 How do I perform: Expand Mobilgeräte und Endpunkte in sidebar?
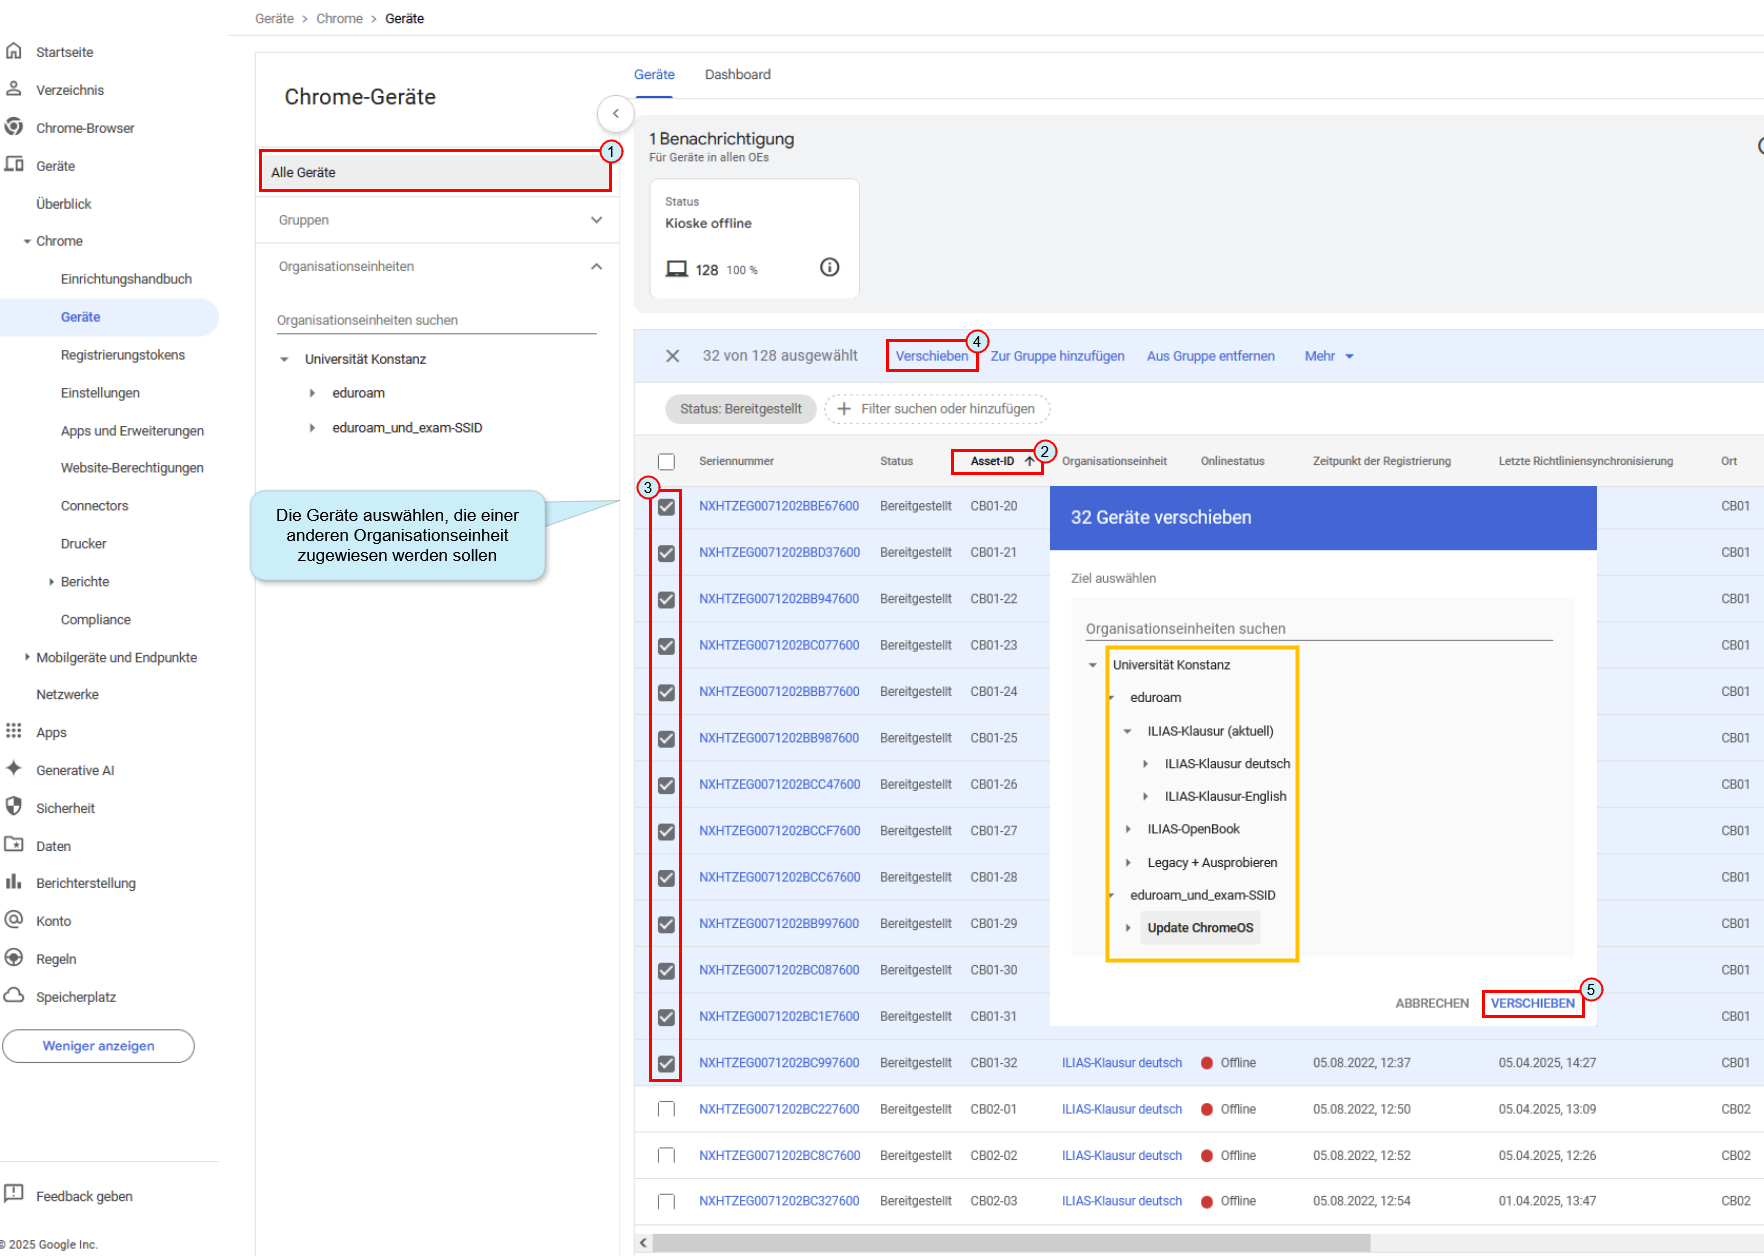tap(26, 657)
